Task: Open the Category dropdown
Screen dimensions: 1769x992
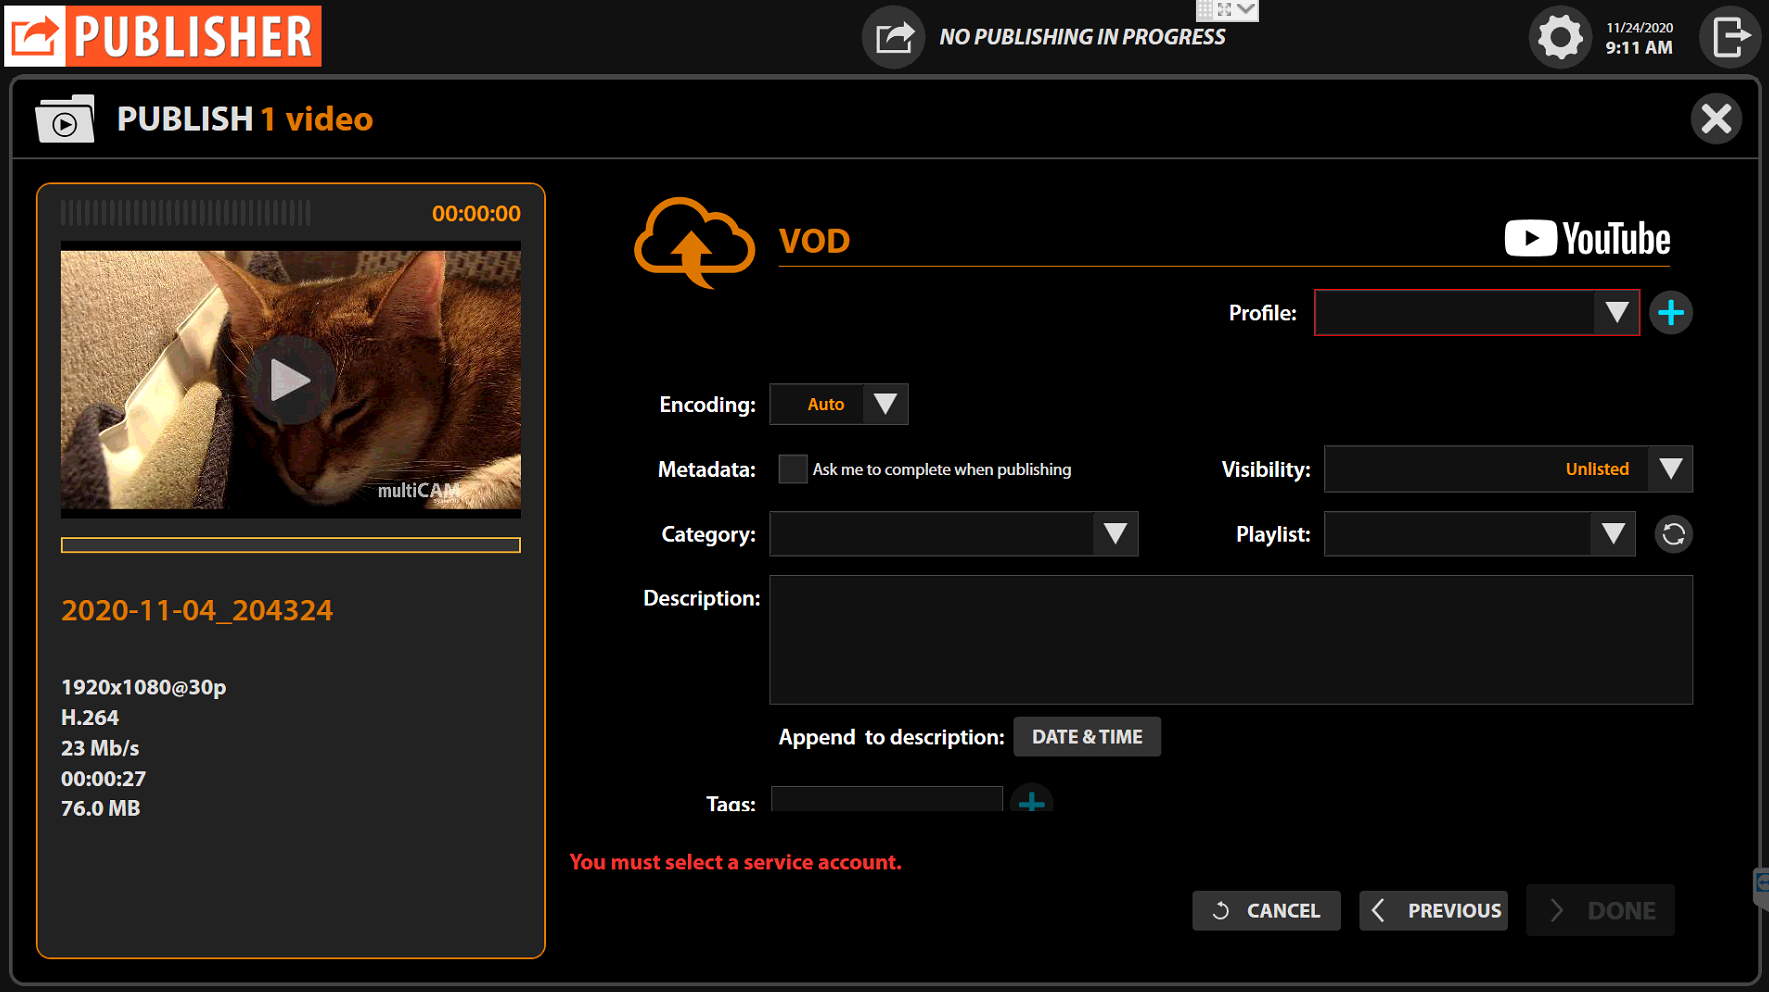Action: pos(953,534)
